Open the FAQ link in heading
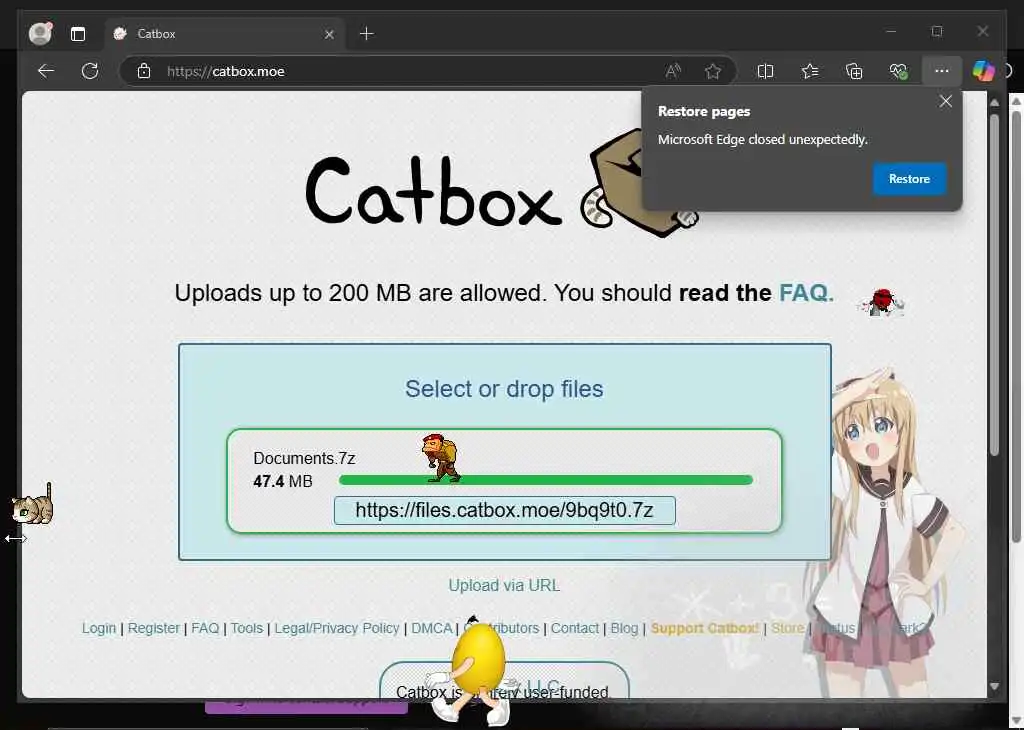The width and height of the screenshot is (1024, 730). pos(807,293)
